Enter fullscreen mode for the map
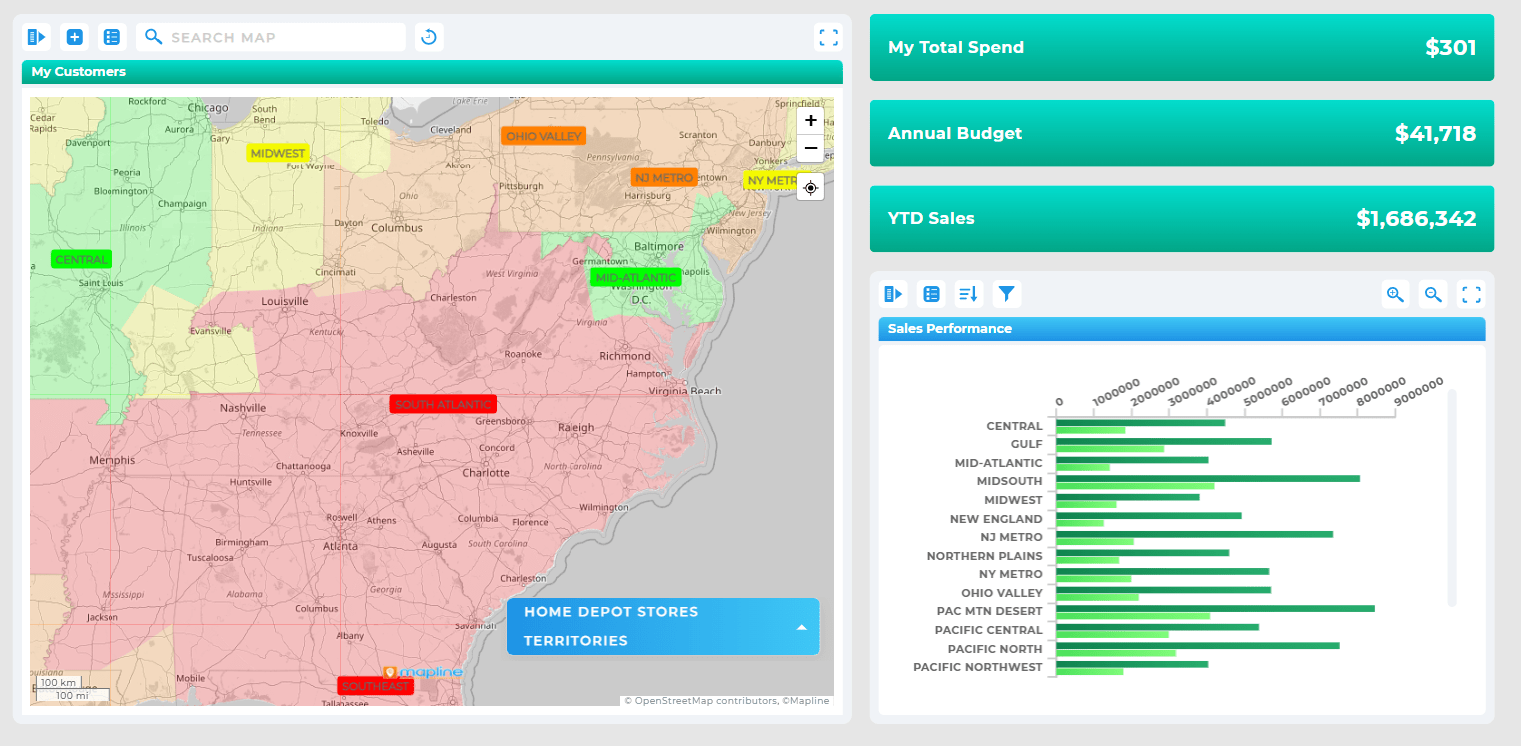Image resolution: width=1521 pixels, height=746 pixels. tap(829, 36)
